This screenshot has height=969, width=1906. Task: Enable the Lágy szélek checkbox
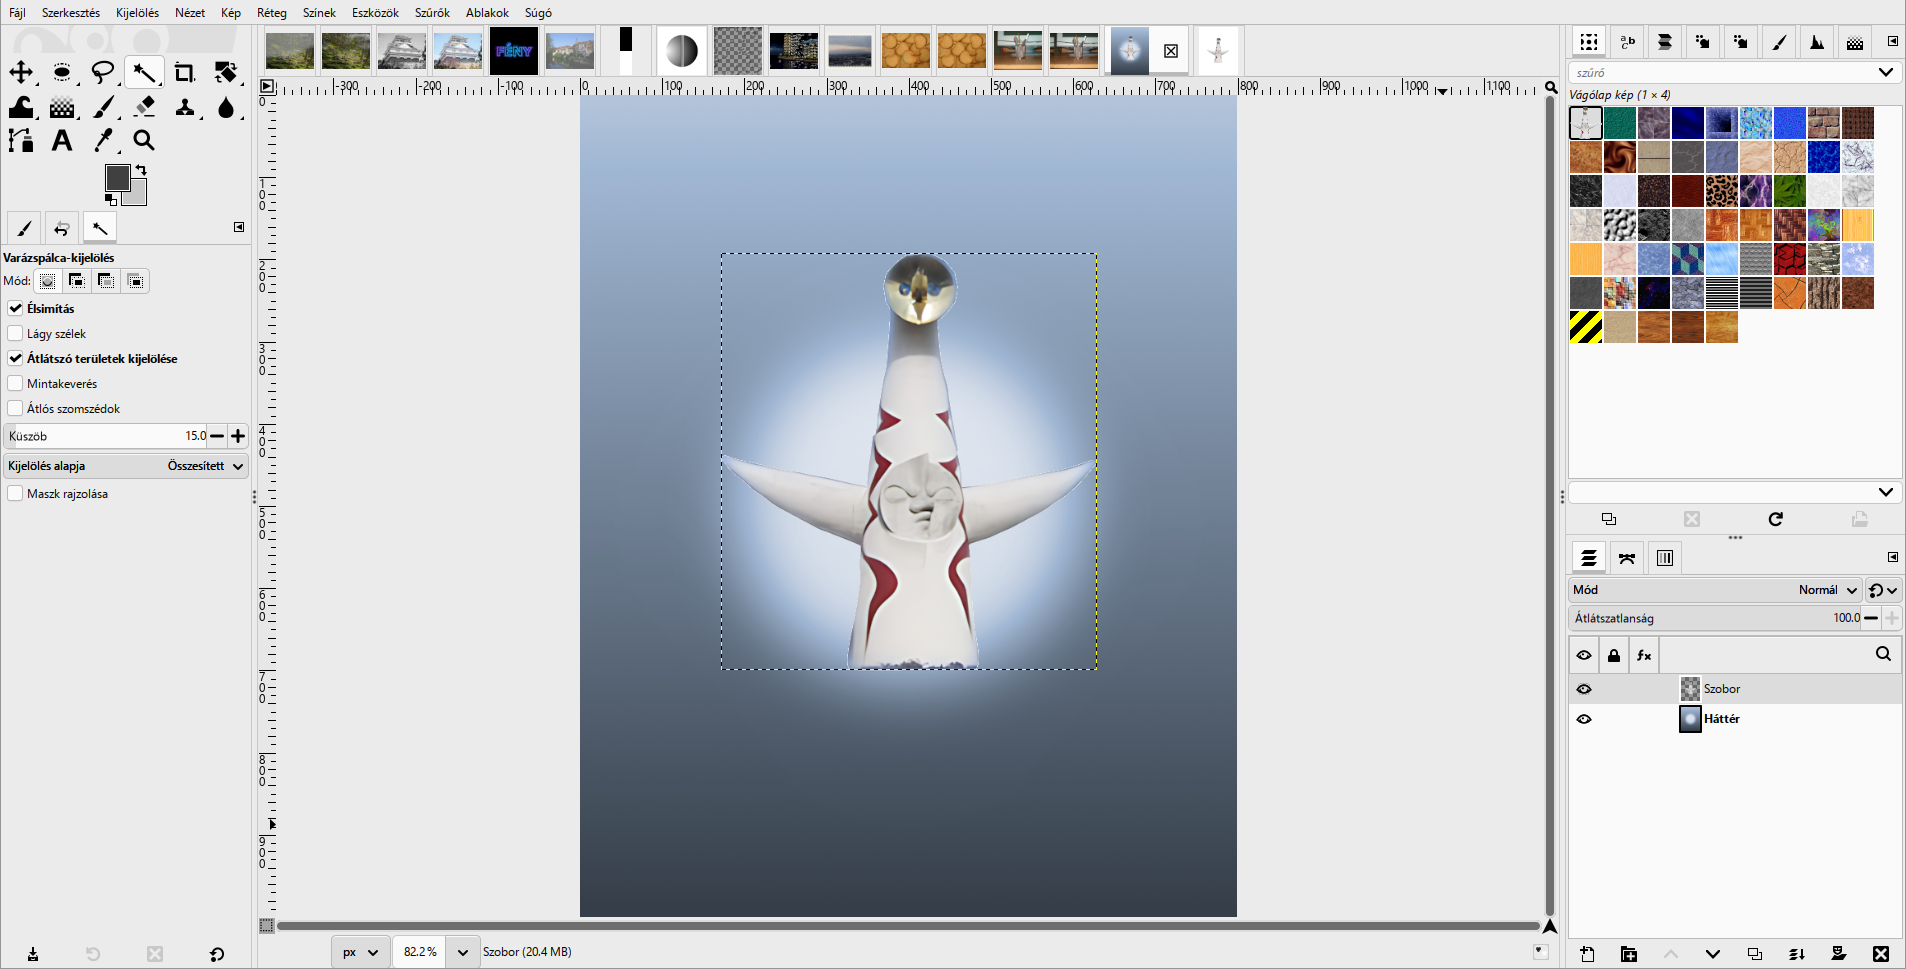[15, 333]
